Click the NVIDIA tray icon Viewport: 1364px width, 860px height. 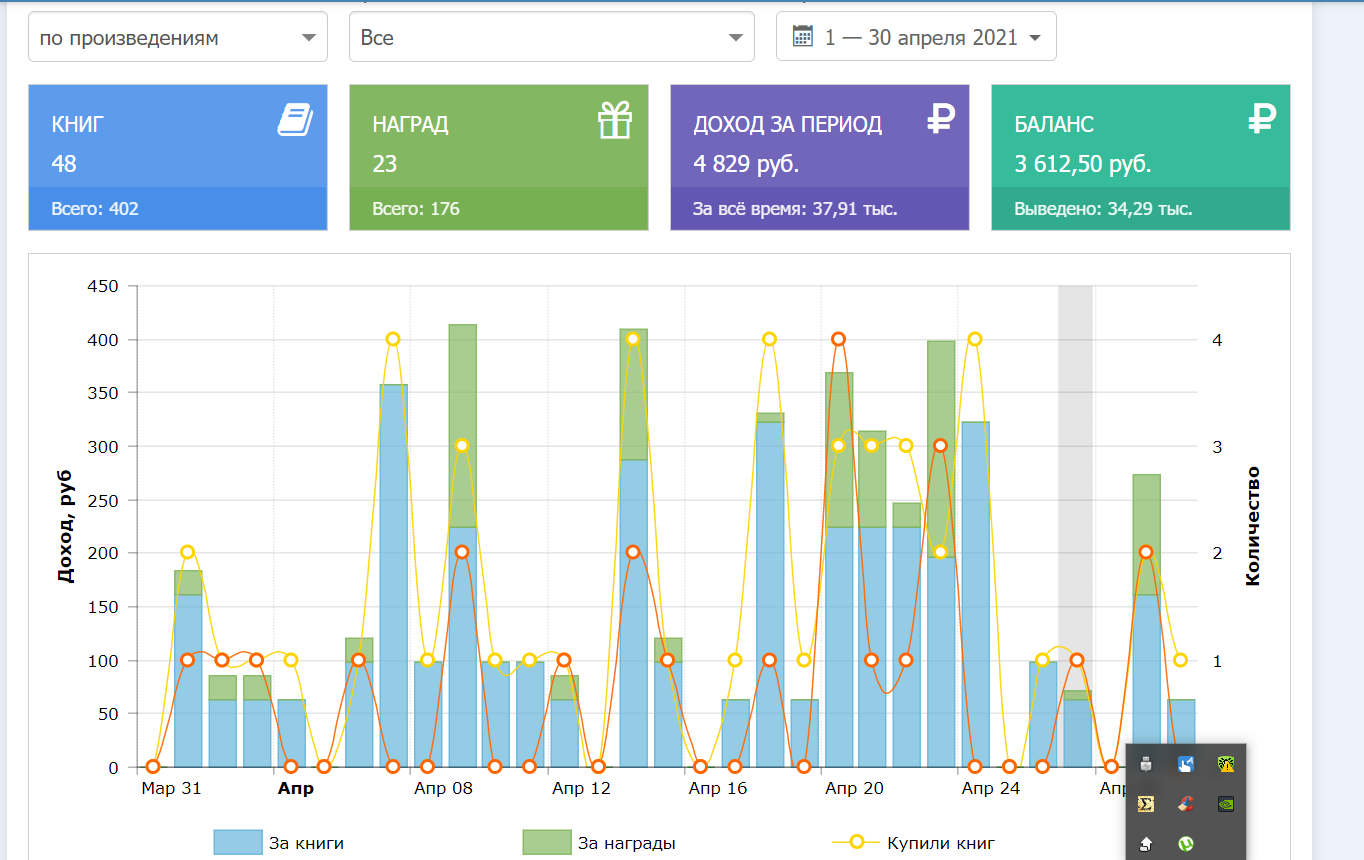(x=1225, y=803)
